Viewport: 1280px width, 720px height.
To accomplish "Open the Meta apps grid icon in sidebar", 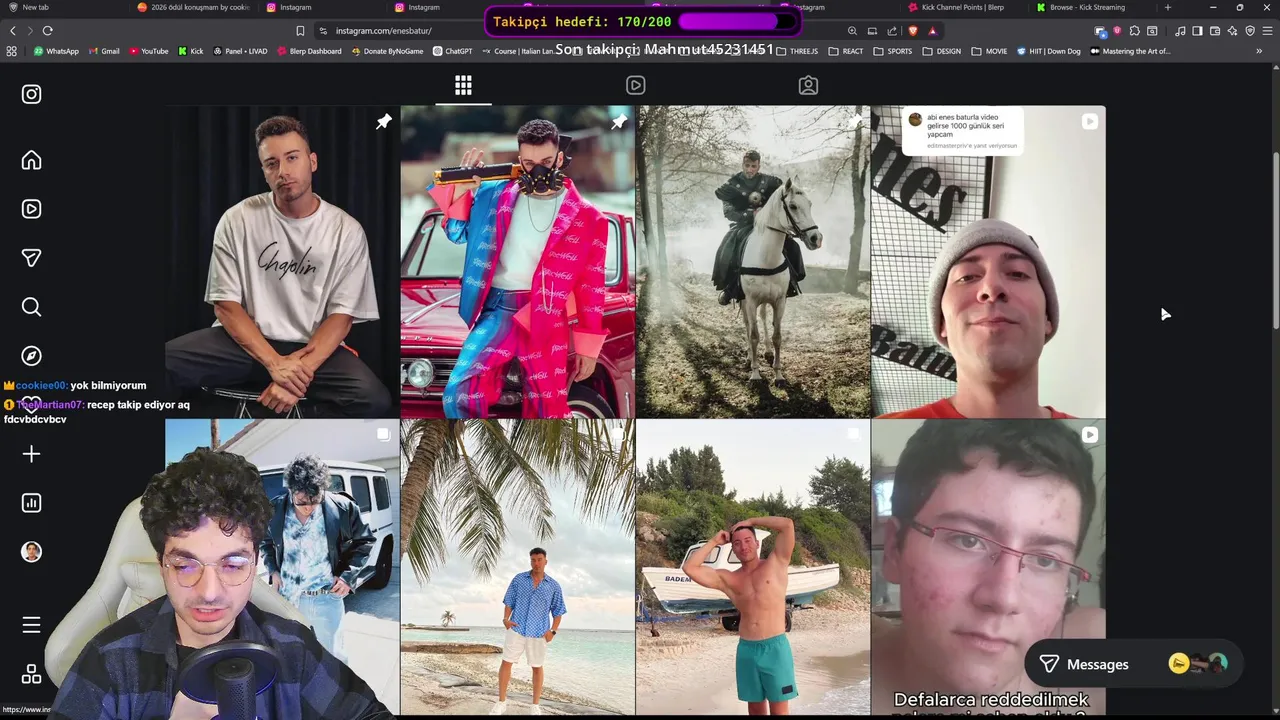I will point(31,674).
